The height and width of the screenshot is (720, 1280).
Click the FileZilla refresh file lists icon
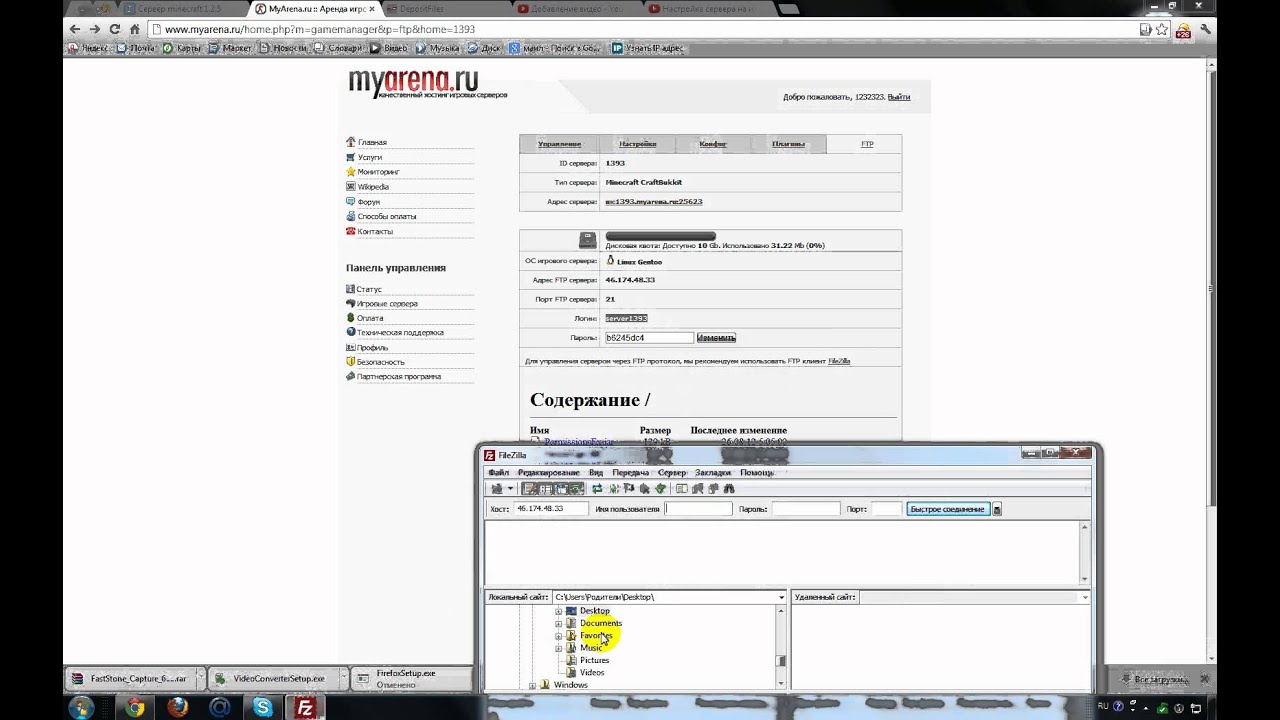point(597,489)
